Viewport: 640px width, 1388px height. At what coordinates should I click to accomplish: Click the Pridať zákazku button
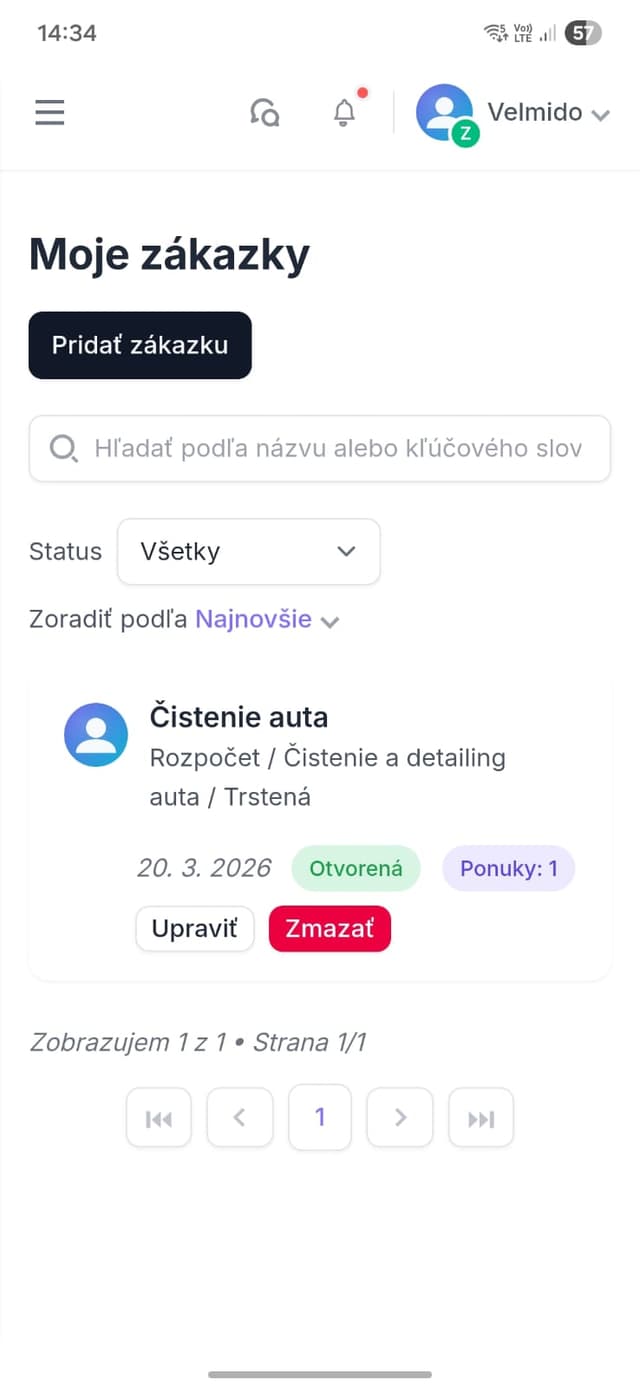click(x=139, y=345)
